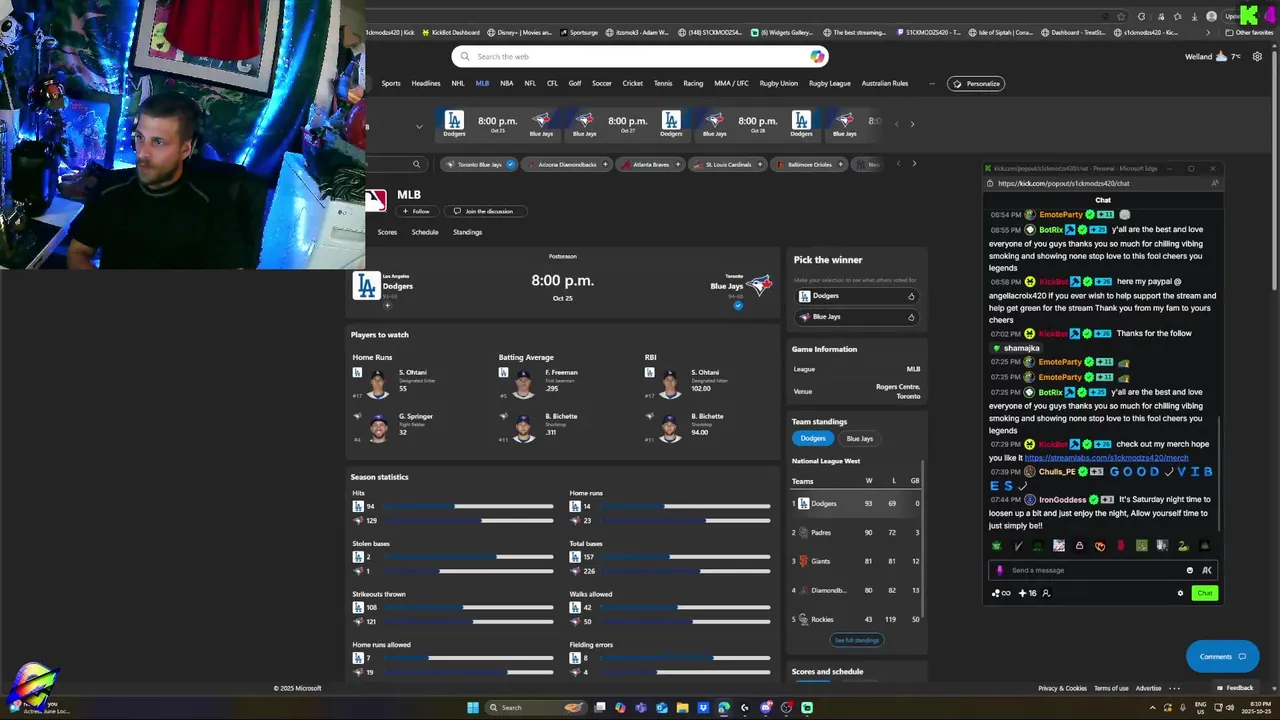Screen dimensions: 1280x720
Task: Open Discord from the taskbar
Action: [766, 708]
